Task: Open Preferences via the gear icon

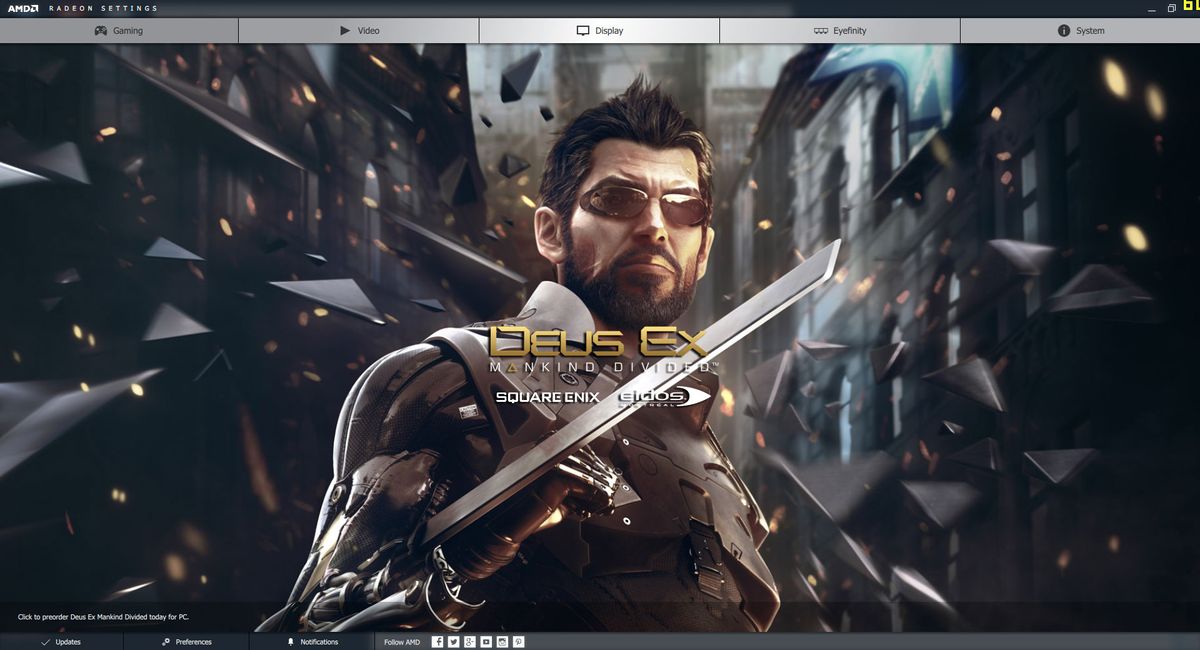Action: pos(166,642)
